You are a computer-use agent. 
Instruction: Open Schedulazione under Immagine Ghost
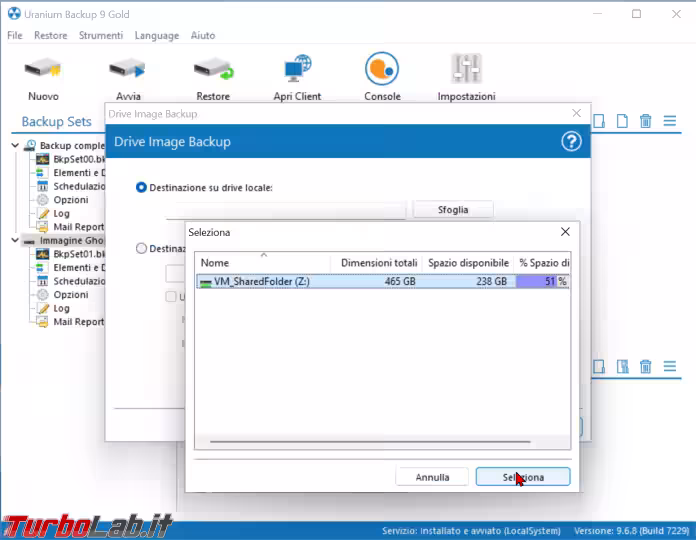[71, 281]
